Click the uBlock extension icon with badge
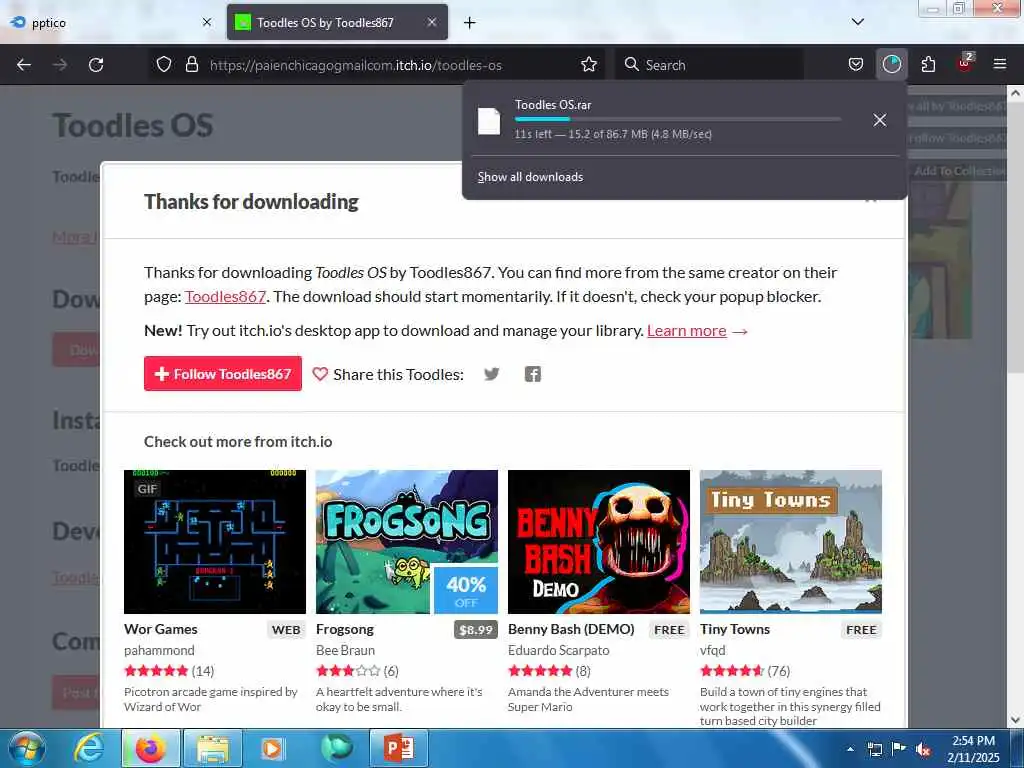Image resolution: width=1024 pixels, height=768 pixels. coord(965,63)
